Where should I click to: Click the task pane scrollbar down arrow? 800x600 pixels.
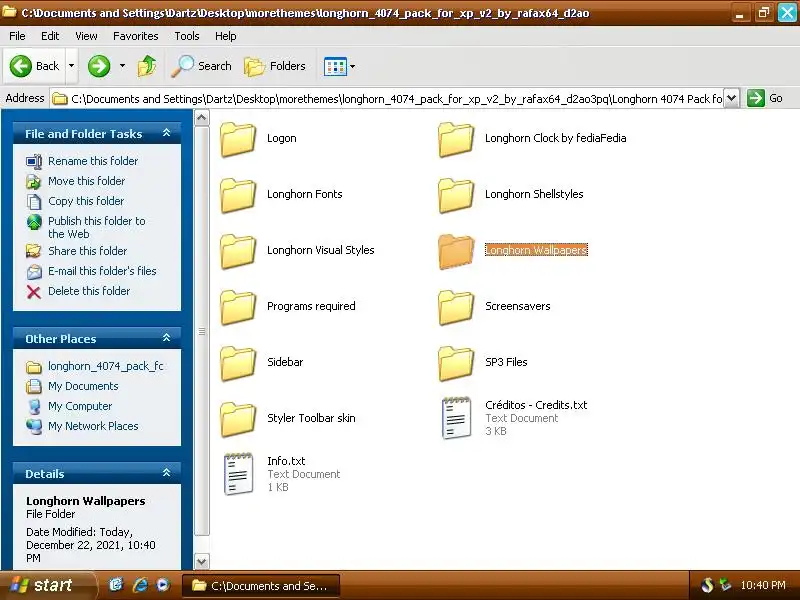click(x=202, y=562)
